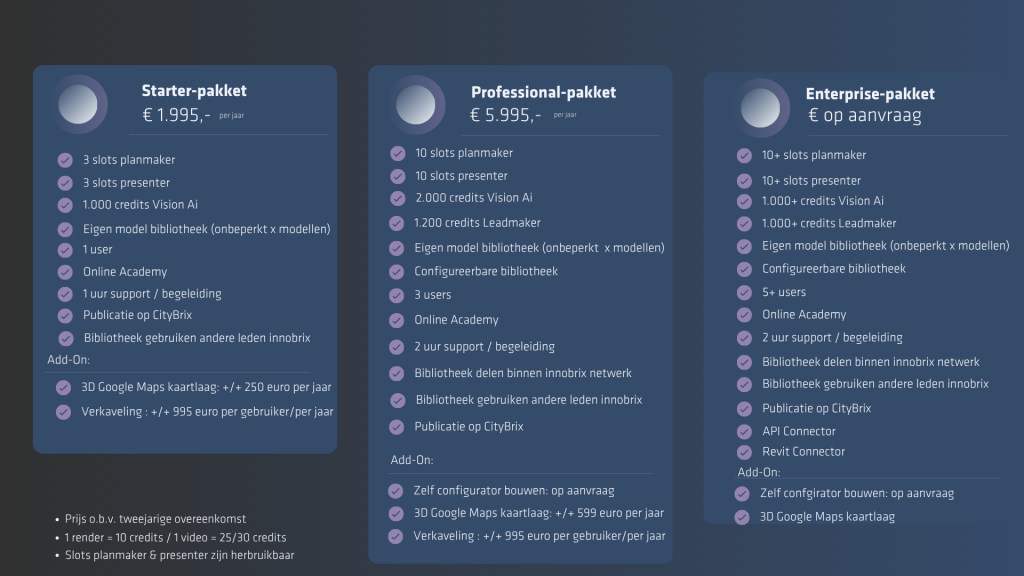This screenshot has width=1024, height=576.
Task: Select the Starter-pakket title
Action: pos(194,91)
